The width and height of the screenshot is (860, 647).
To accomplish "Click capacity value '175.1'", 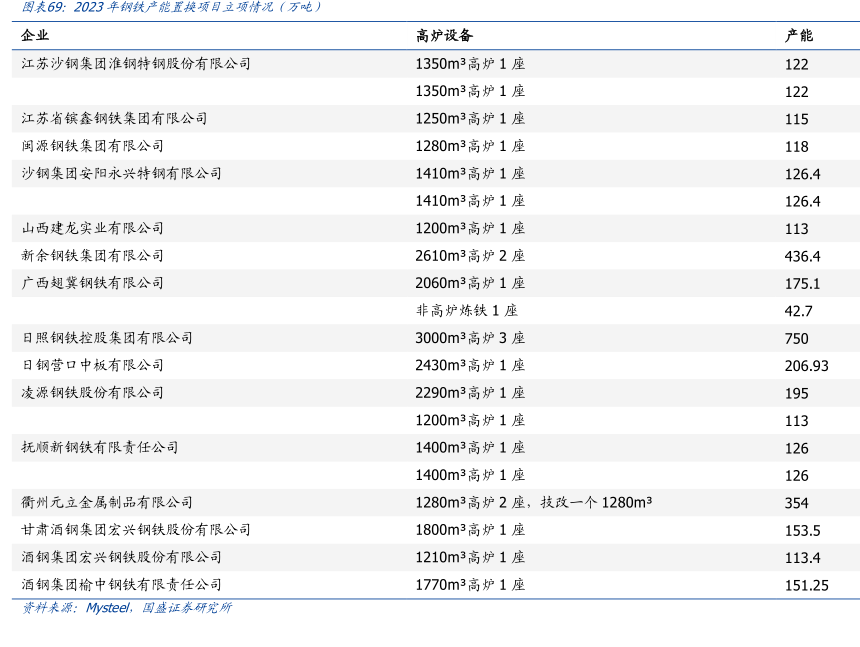I will coord(802,284).
